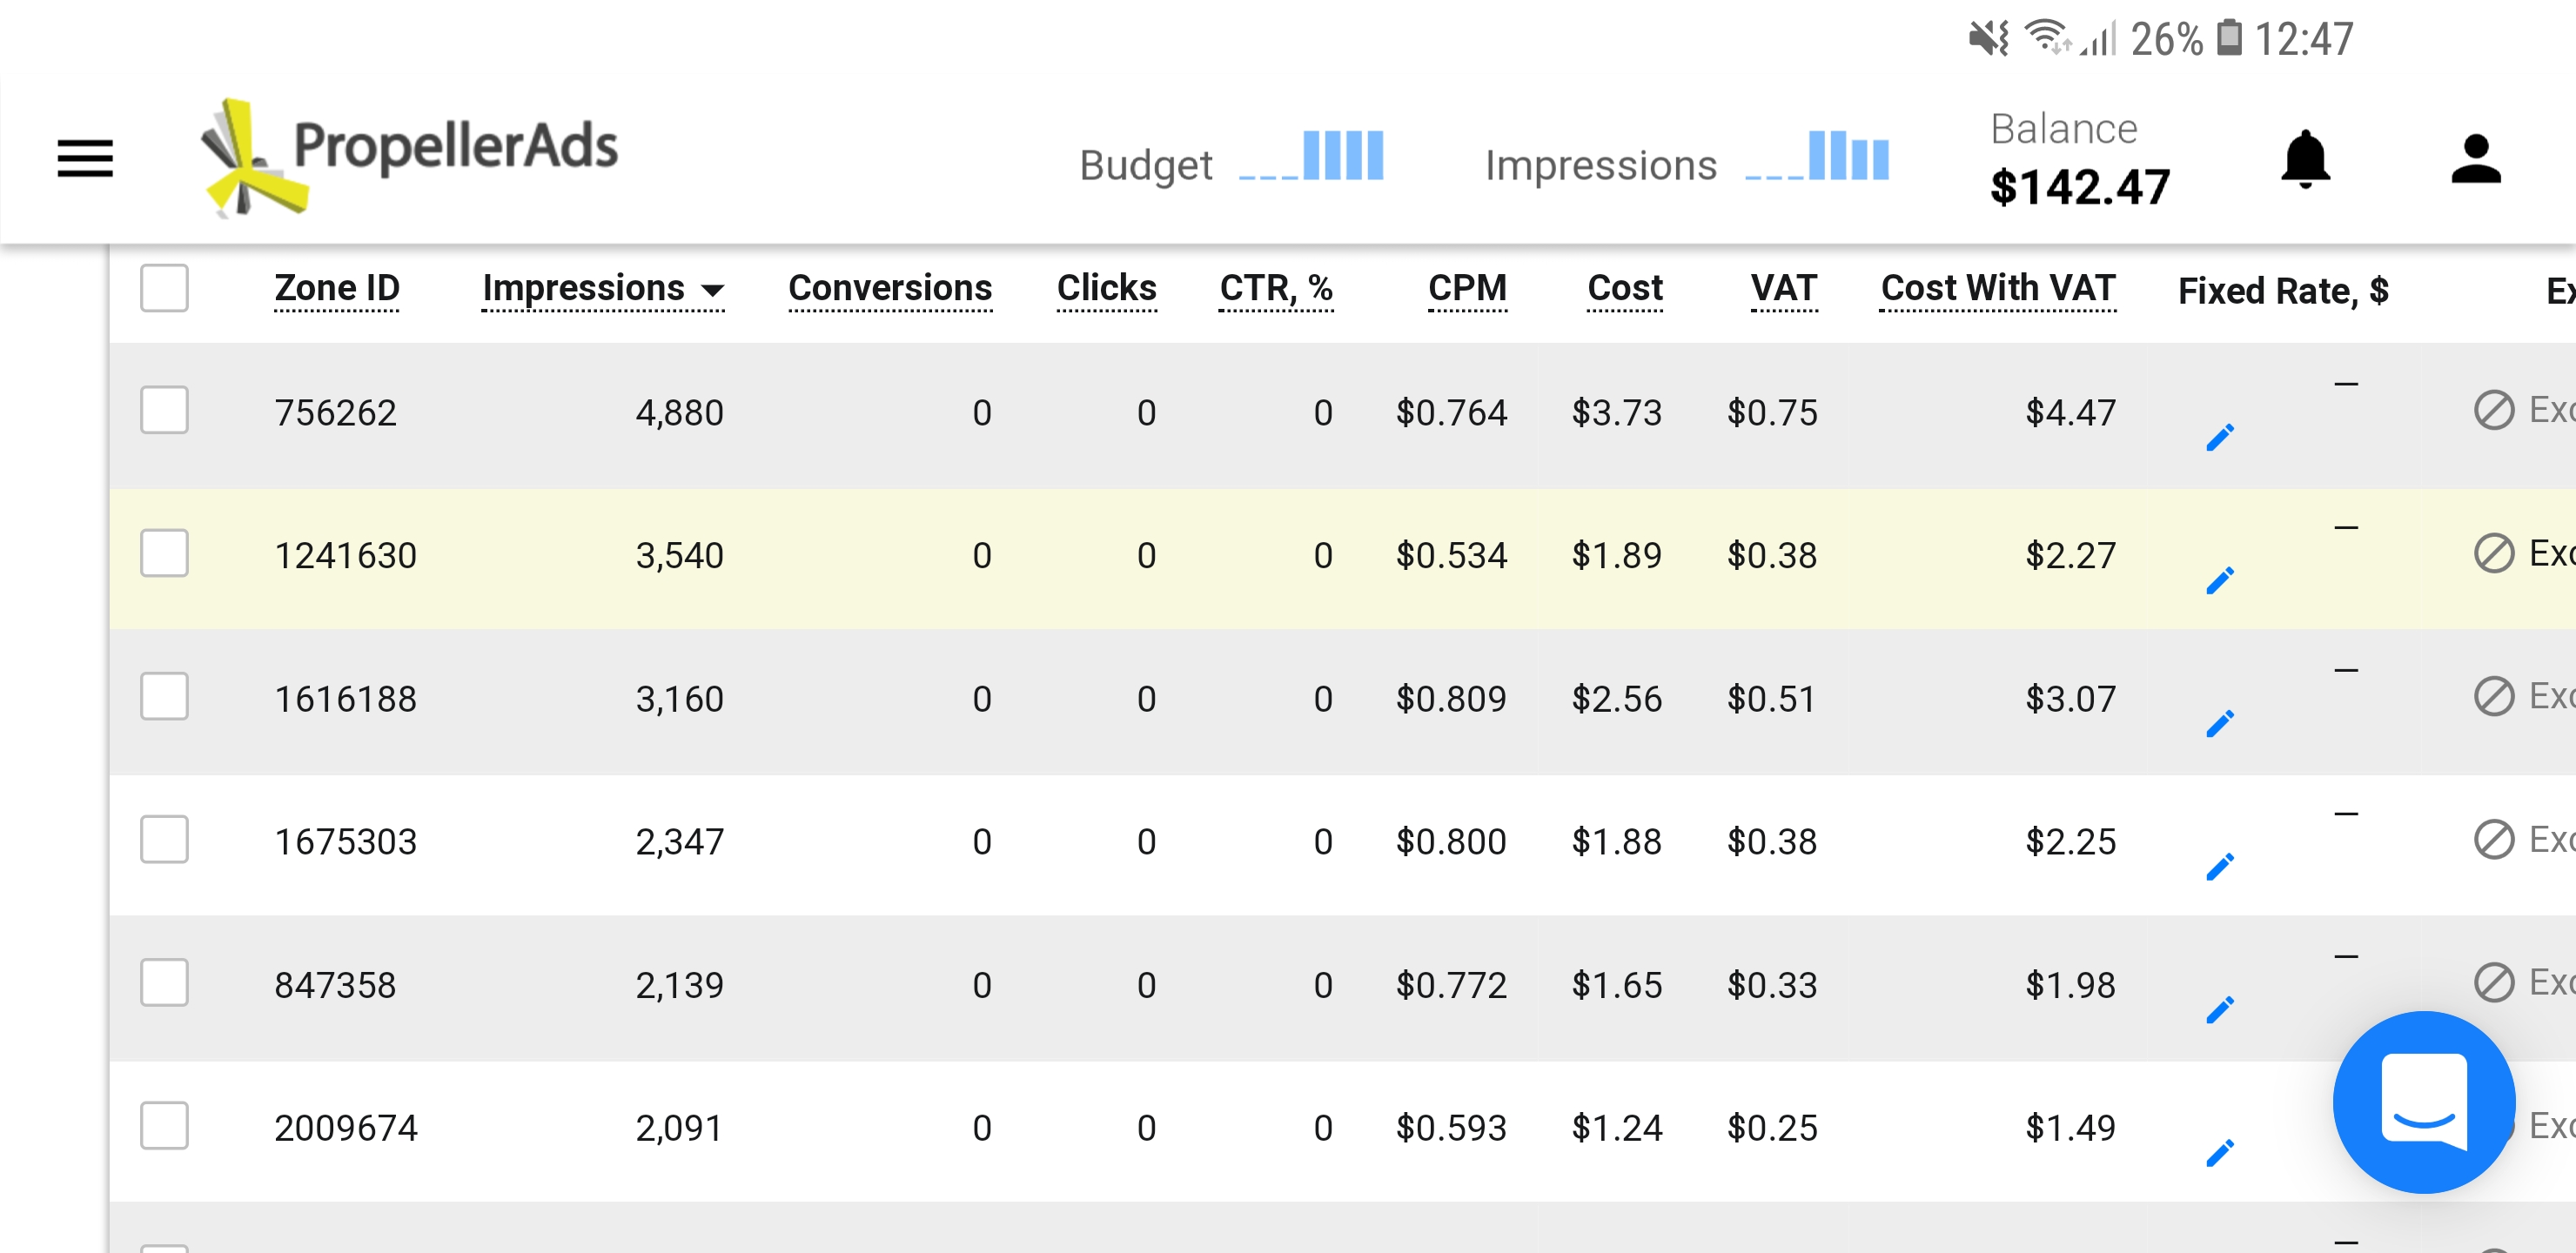Edit fixed rate for zone 1675303
Viewport: 2576px width, 1253px height.
coord(2219,867)
